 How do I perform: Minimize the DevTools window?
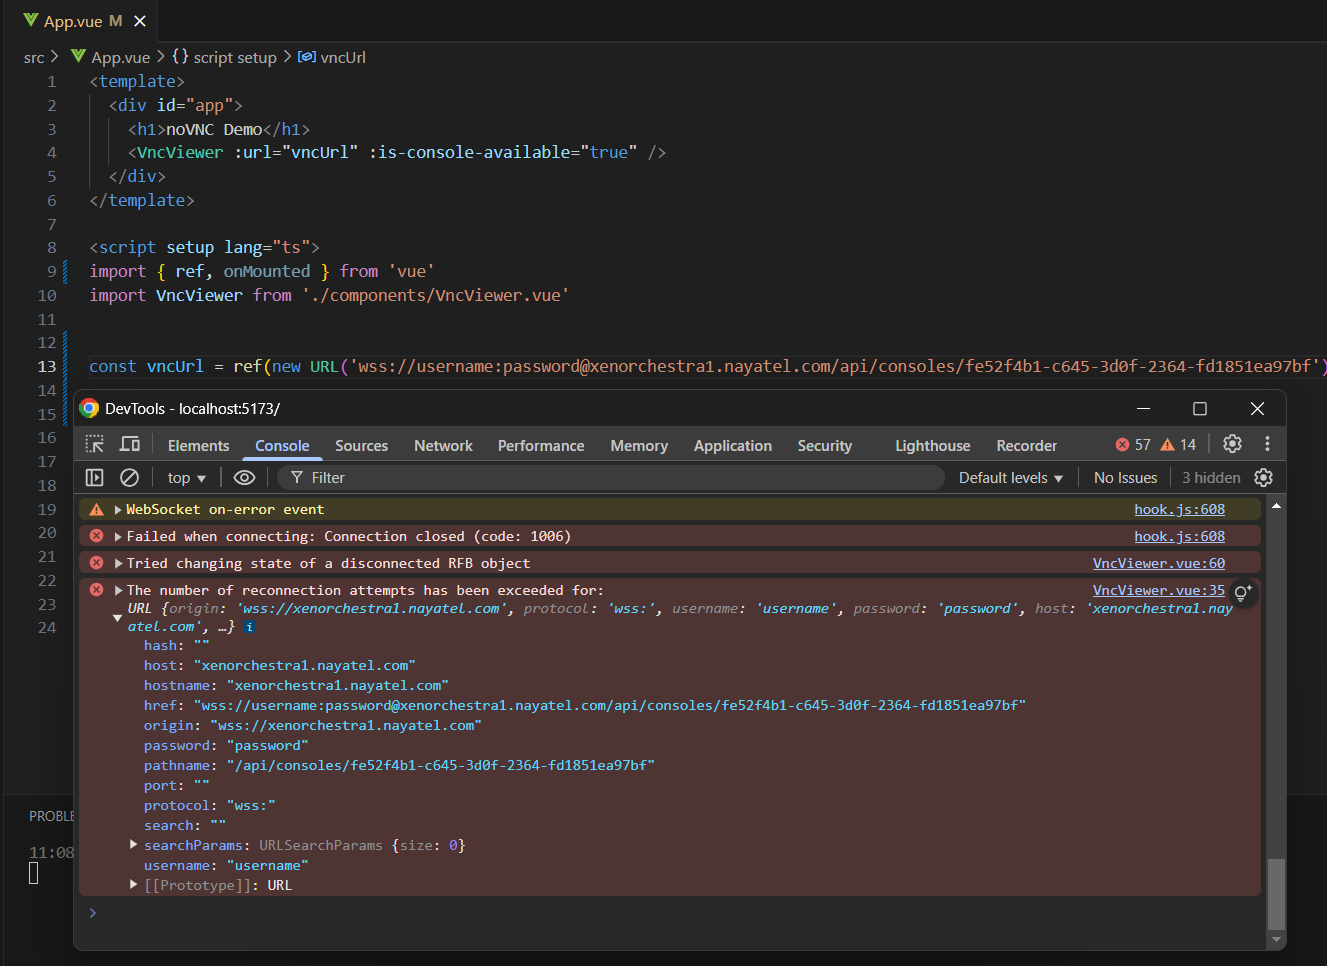click(x=1143, y=409)
